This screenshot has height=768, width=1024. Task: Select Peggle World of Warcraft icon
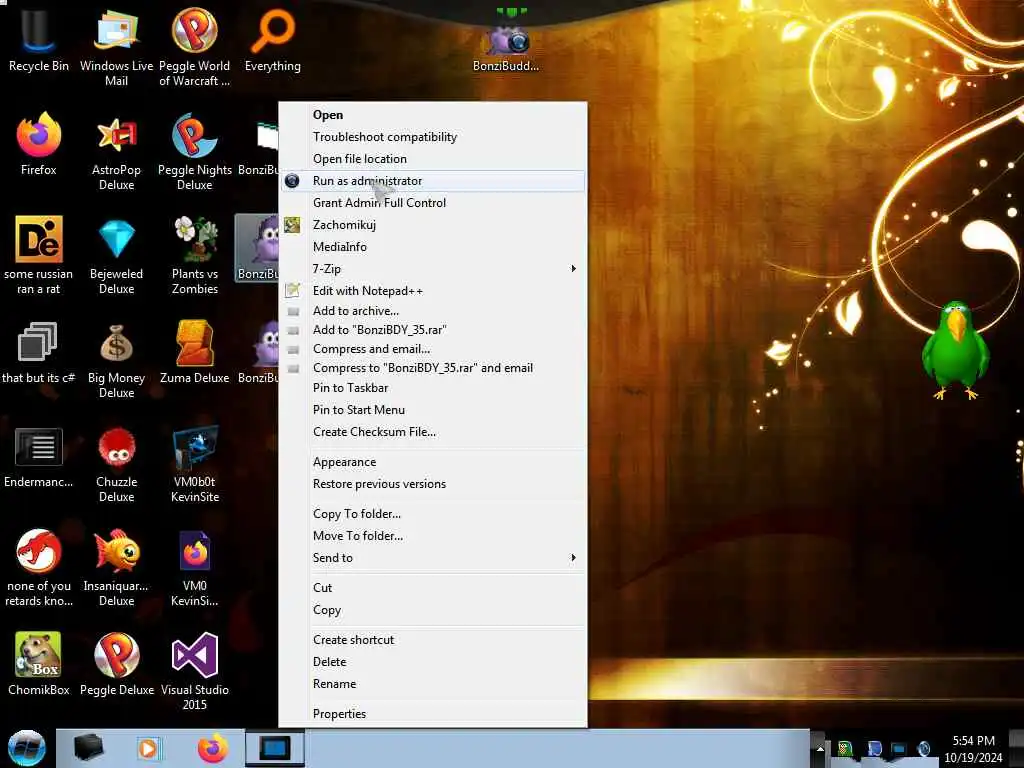(195, 47)
